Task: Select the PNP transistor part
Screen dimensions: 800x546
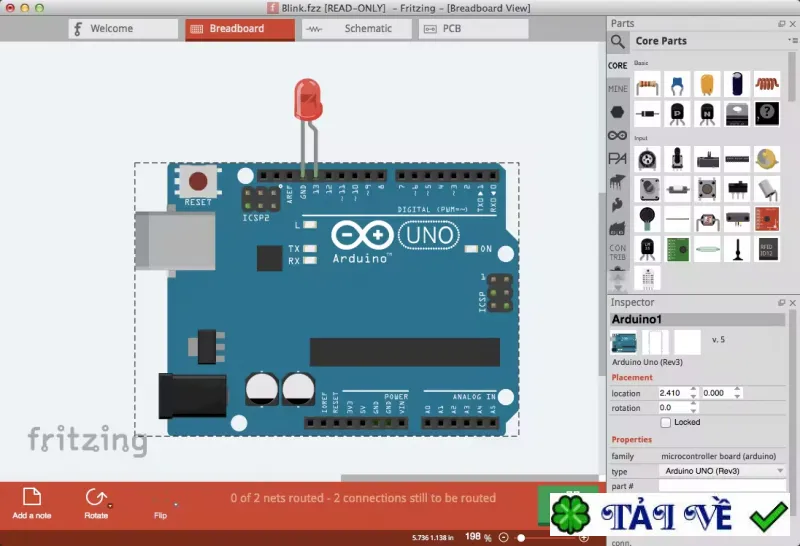Action: click(x=677, y=114)
